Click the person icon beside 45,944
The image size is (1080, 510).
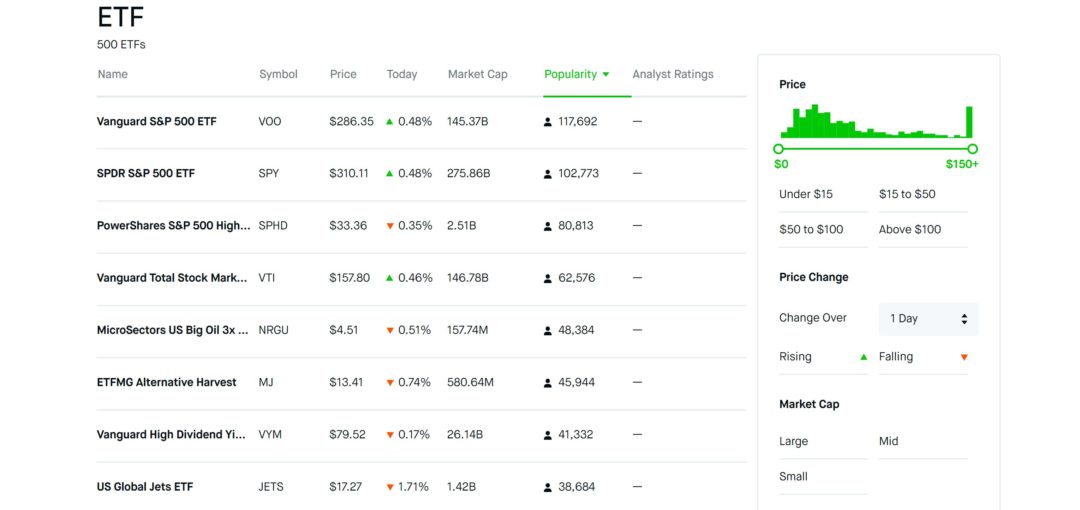pos(548,382)
